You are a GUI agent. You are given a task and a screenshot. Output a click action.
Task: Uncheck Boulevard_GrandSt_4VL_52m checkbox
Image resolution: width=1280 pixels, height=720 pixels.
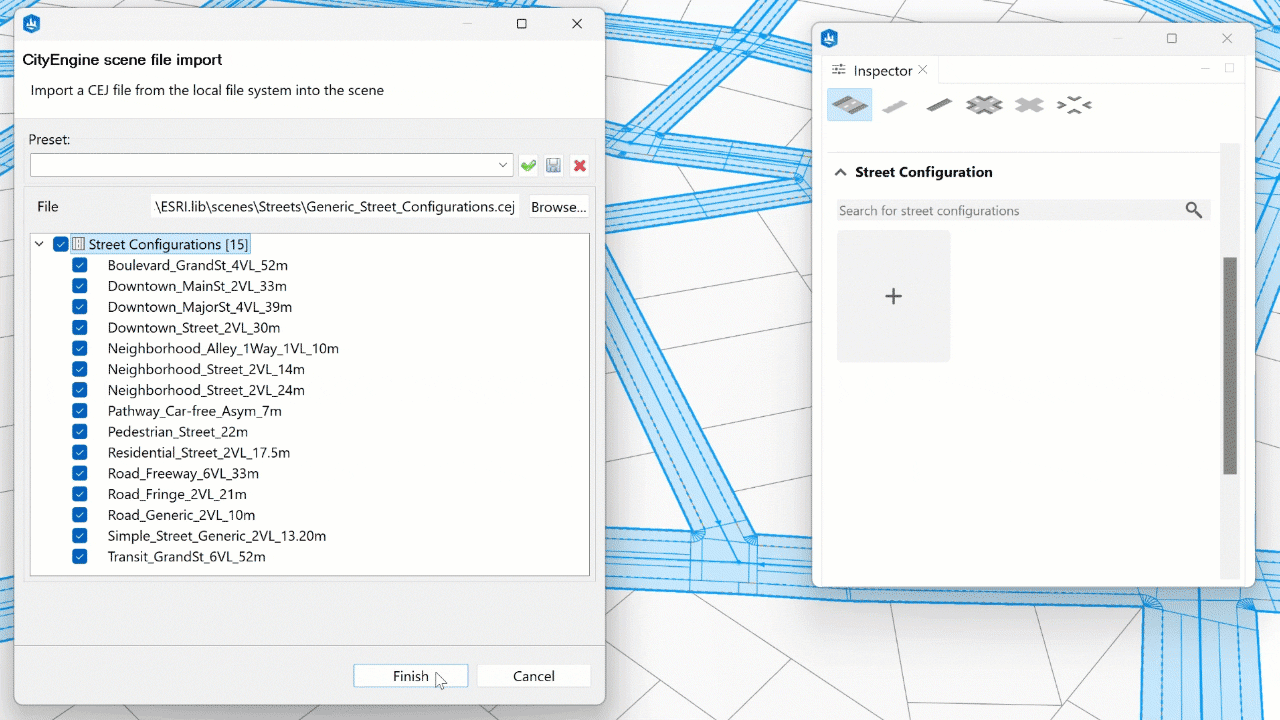pos(80,266)
